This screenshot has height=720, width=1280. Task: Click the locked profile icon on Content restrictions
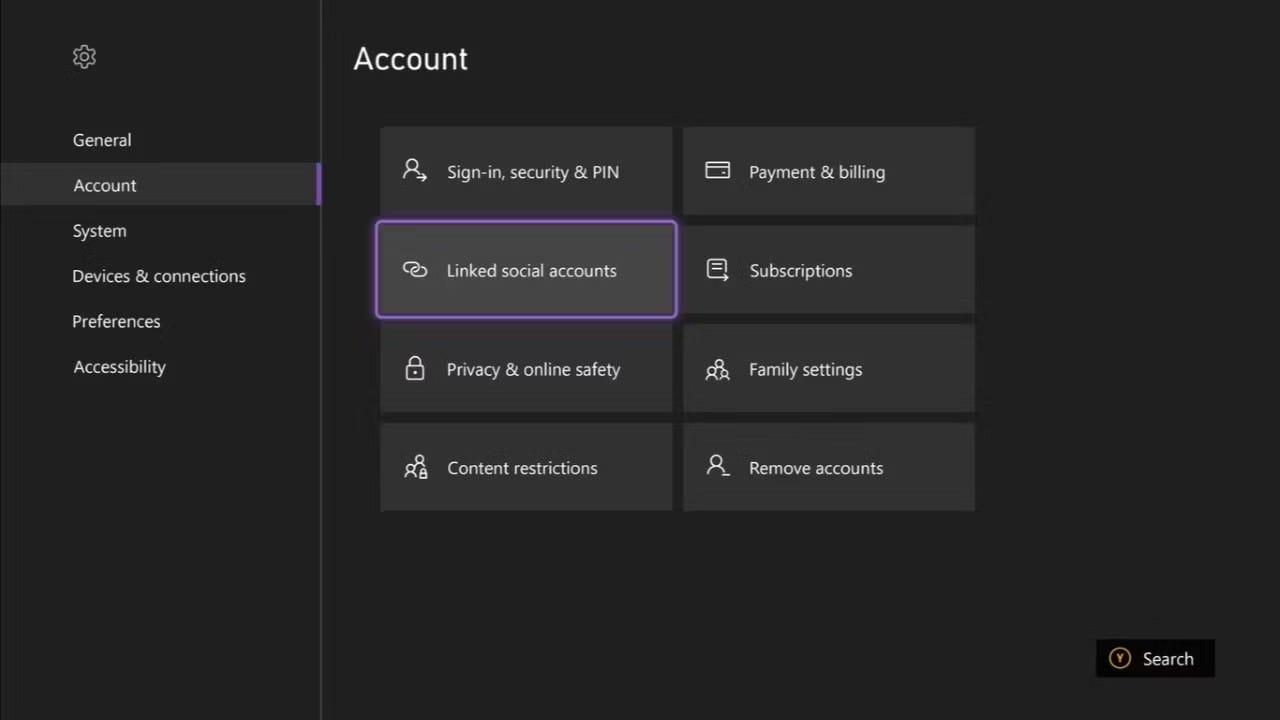[415, 467]
